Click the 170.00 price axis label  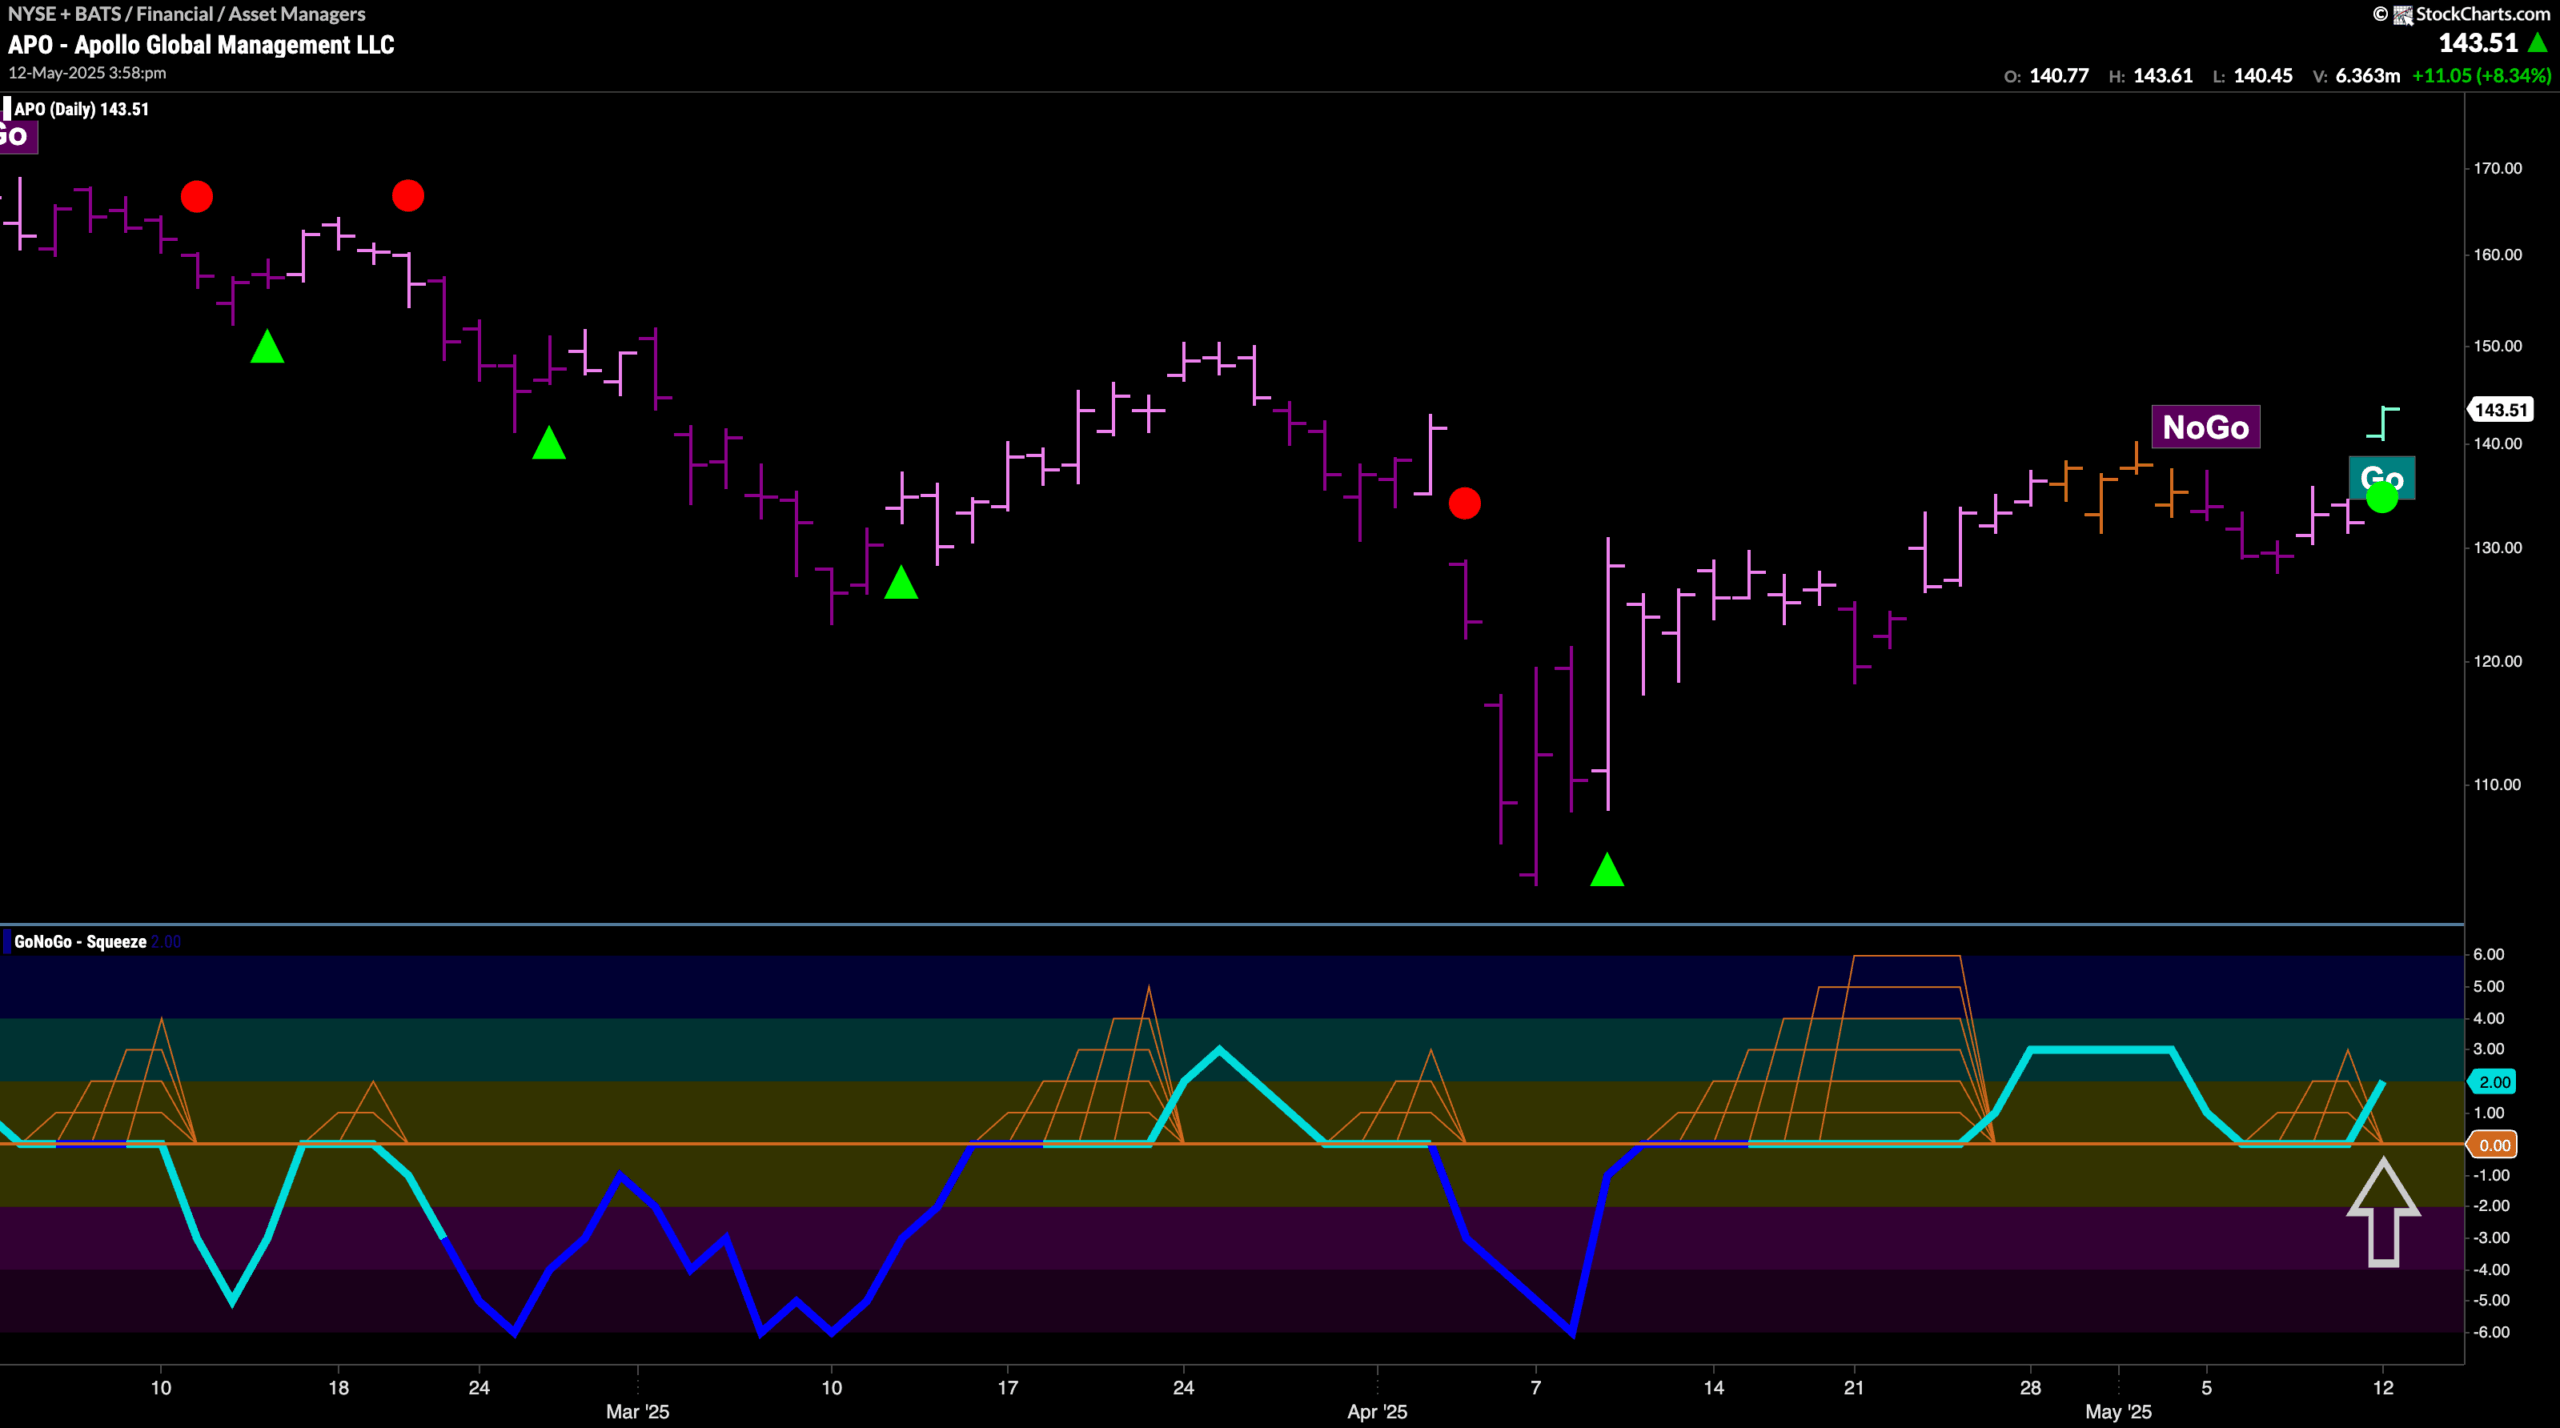pos(2497,168)
